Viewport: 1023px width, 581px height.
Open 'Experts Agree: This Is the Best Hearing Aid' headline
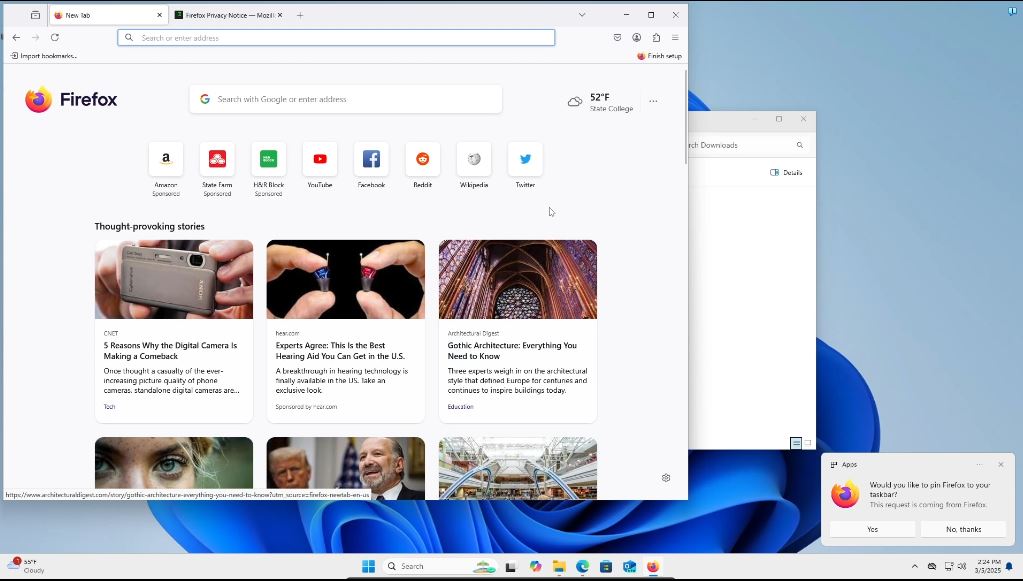340,351
